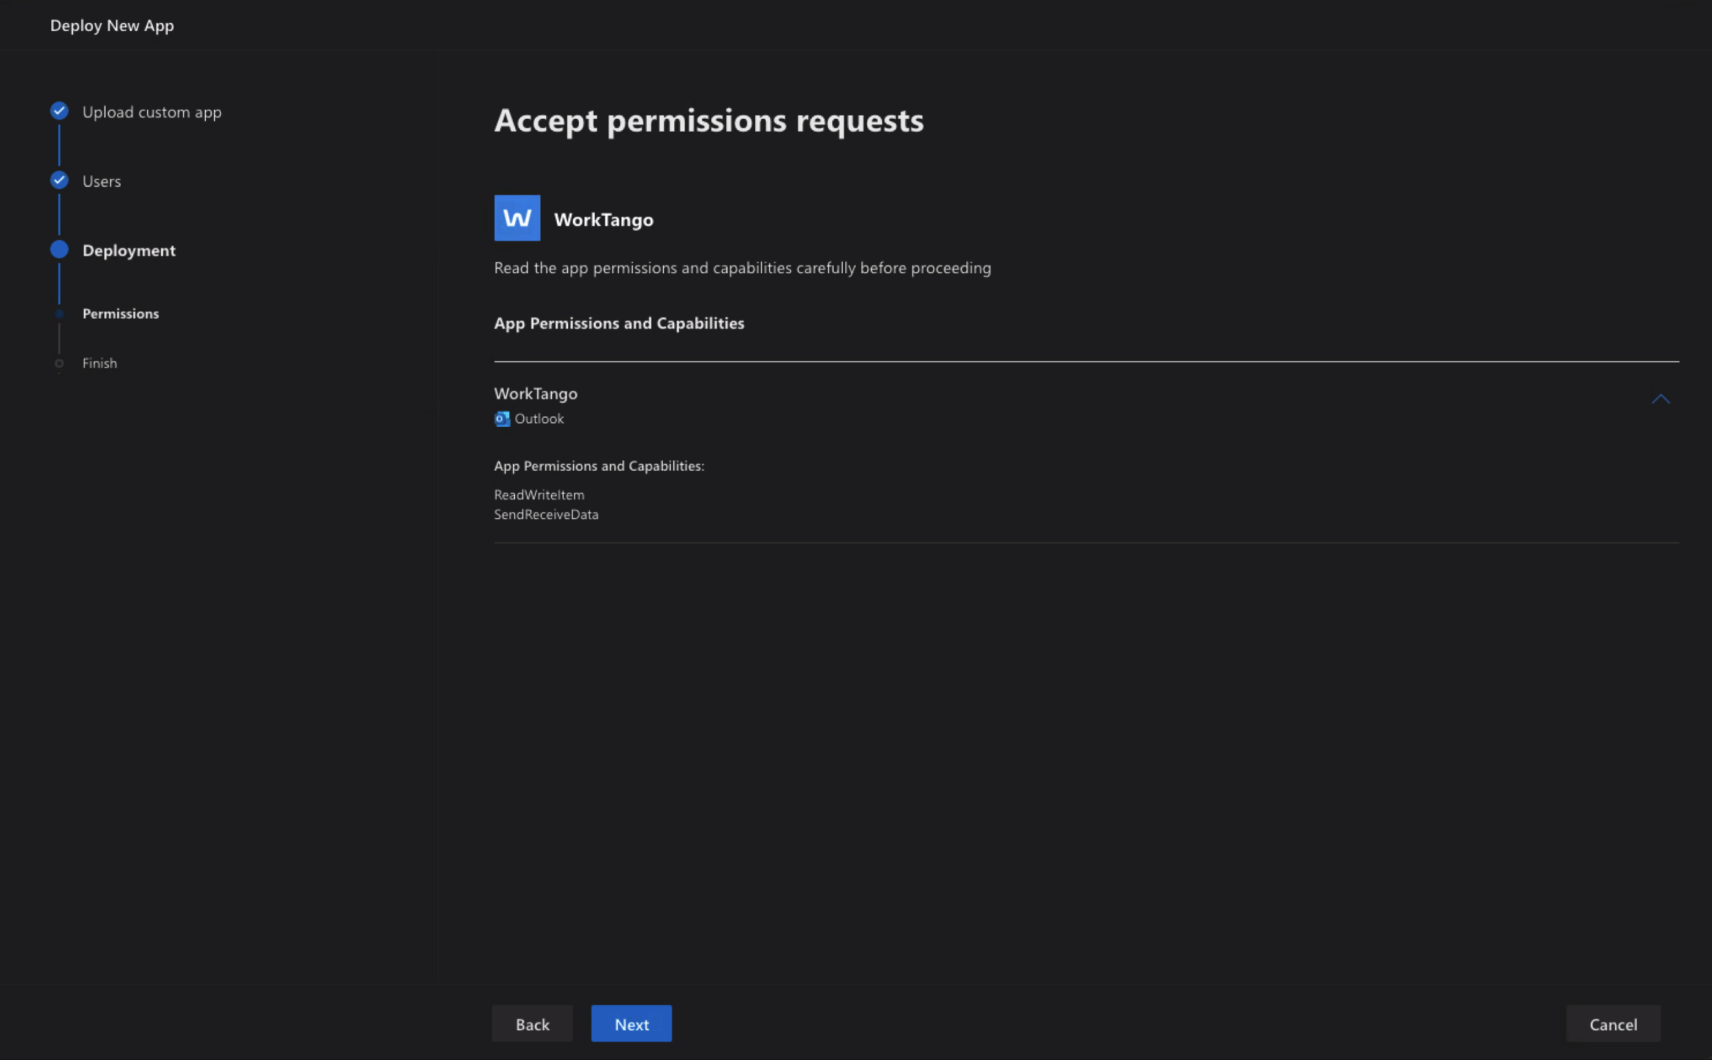Click the small Outlook icon

pyautogui.click(x=502, y=419)
